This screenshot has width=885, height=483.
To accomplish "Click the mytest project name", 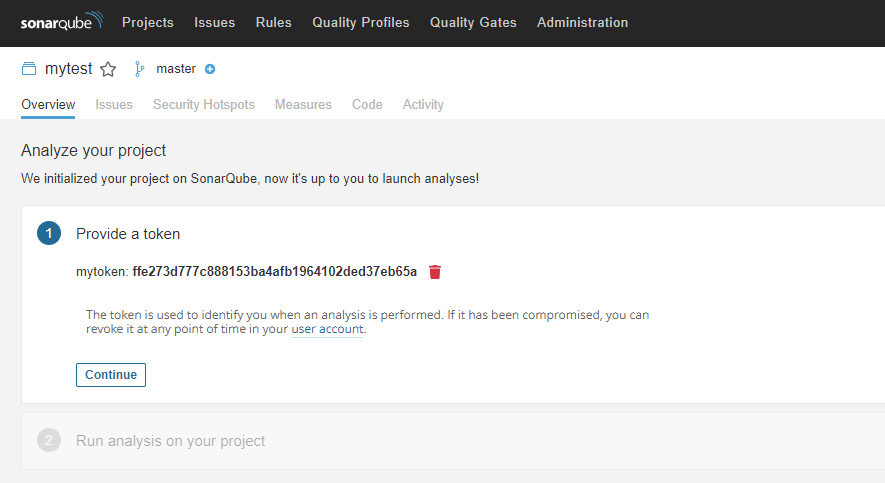I will [x=68, y=69].
